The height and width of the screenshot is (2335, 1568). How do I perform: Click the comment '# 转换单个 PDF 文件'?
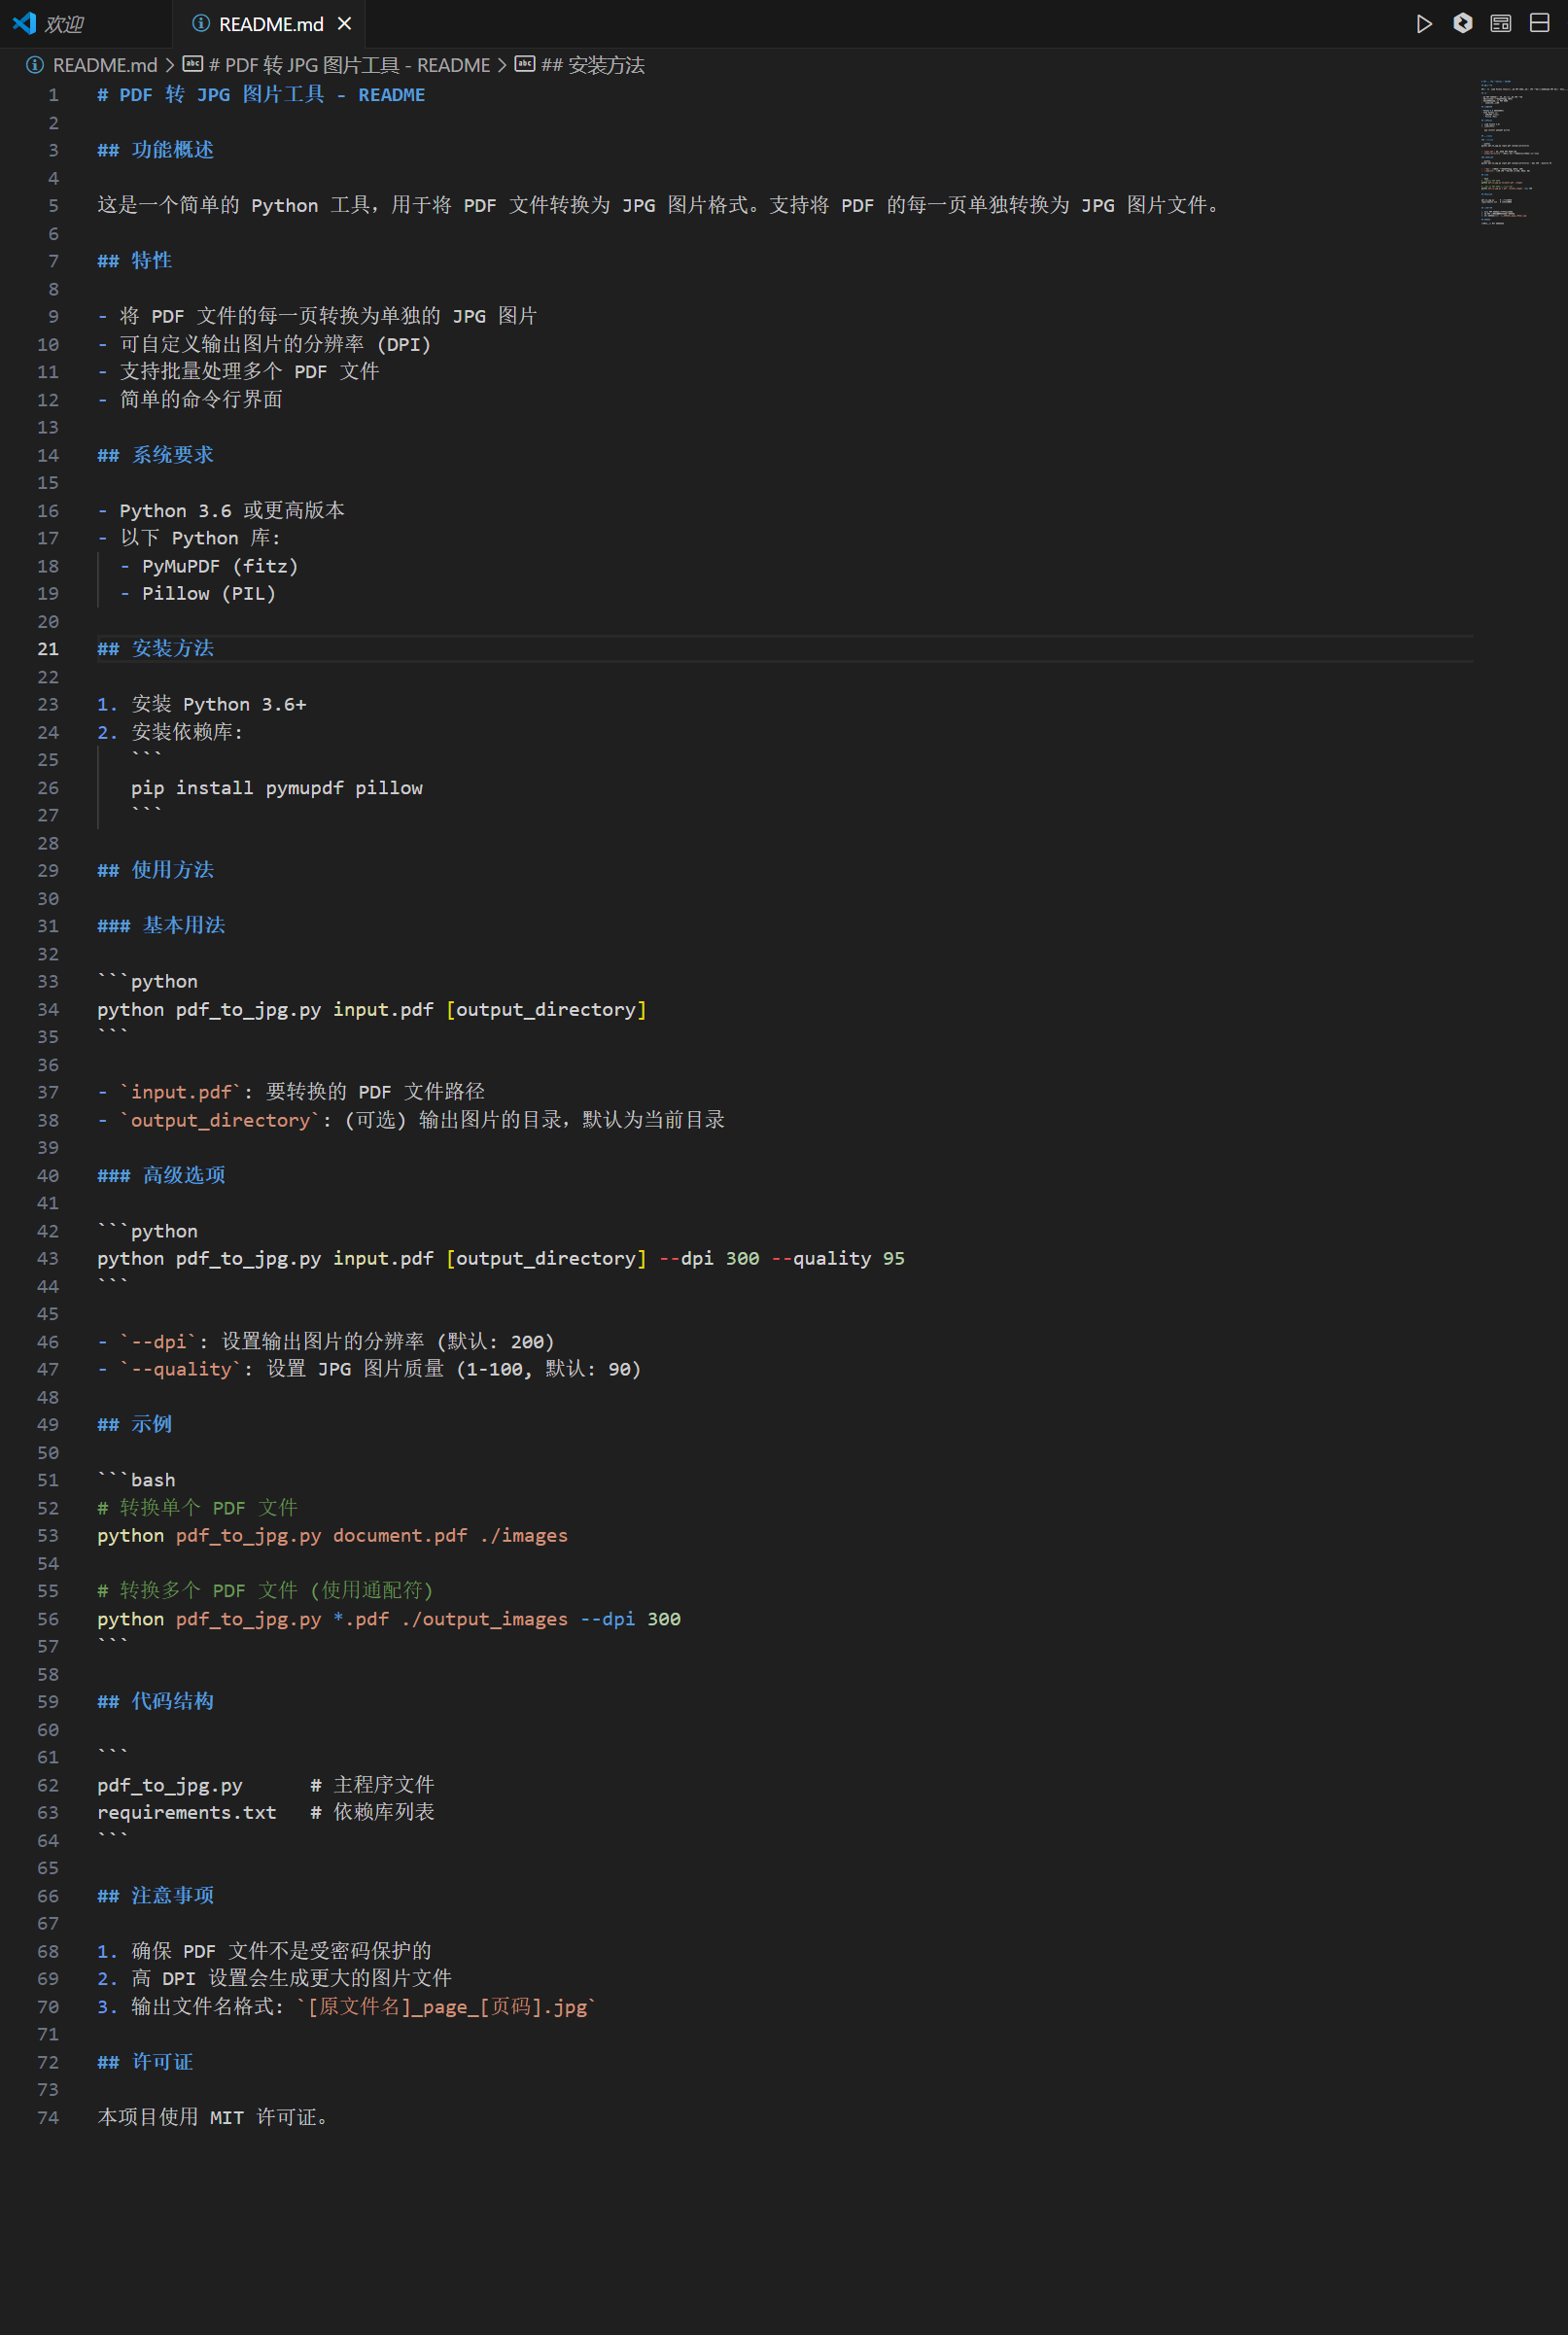click(x=197, y=1508)
